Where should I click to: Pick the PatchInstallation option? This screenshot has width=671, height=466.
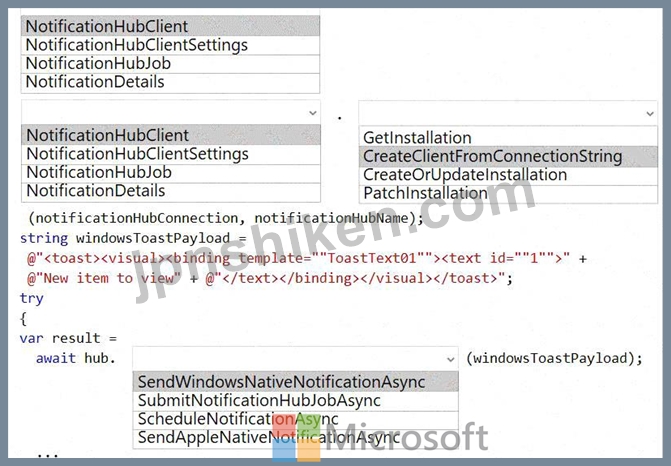click(508, 193)
